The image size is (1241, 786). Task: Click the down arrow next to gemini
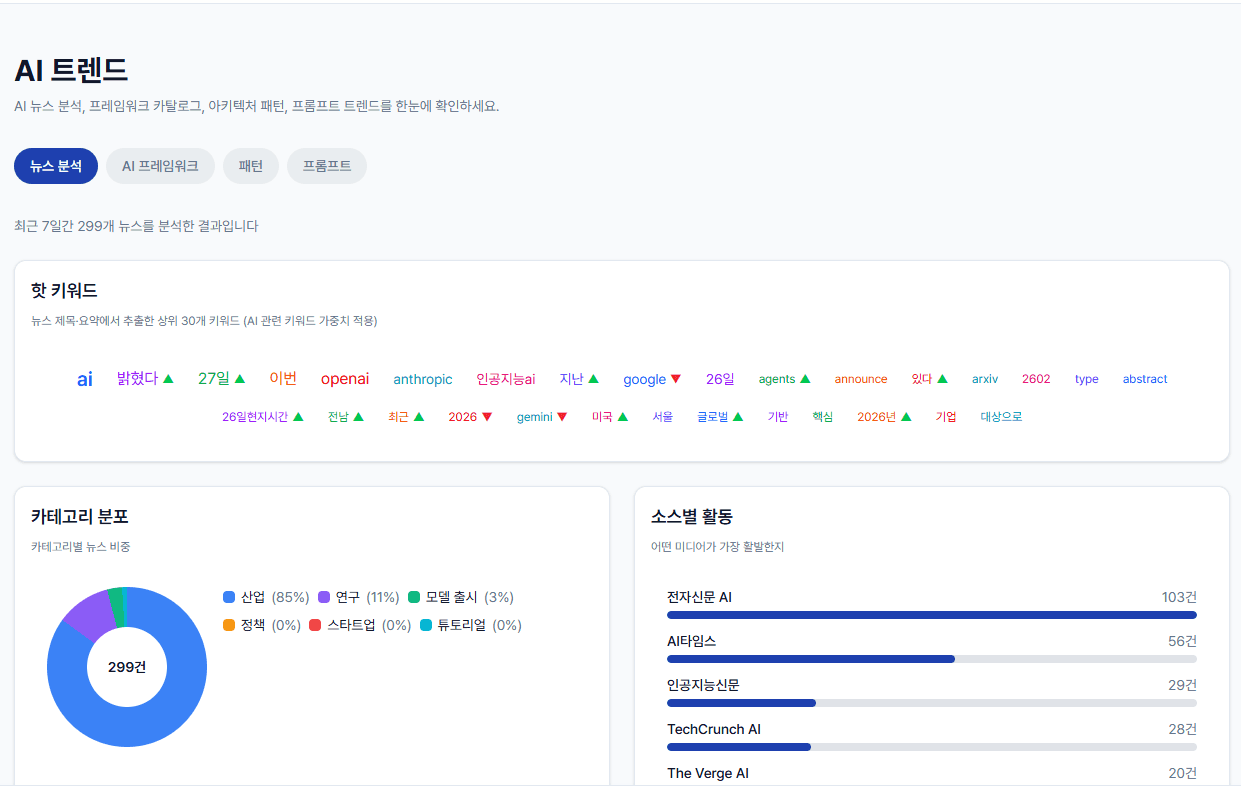[563, 417]
